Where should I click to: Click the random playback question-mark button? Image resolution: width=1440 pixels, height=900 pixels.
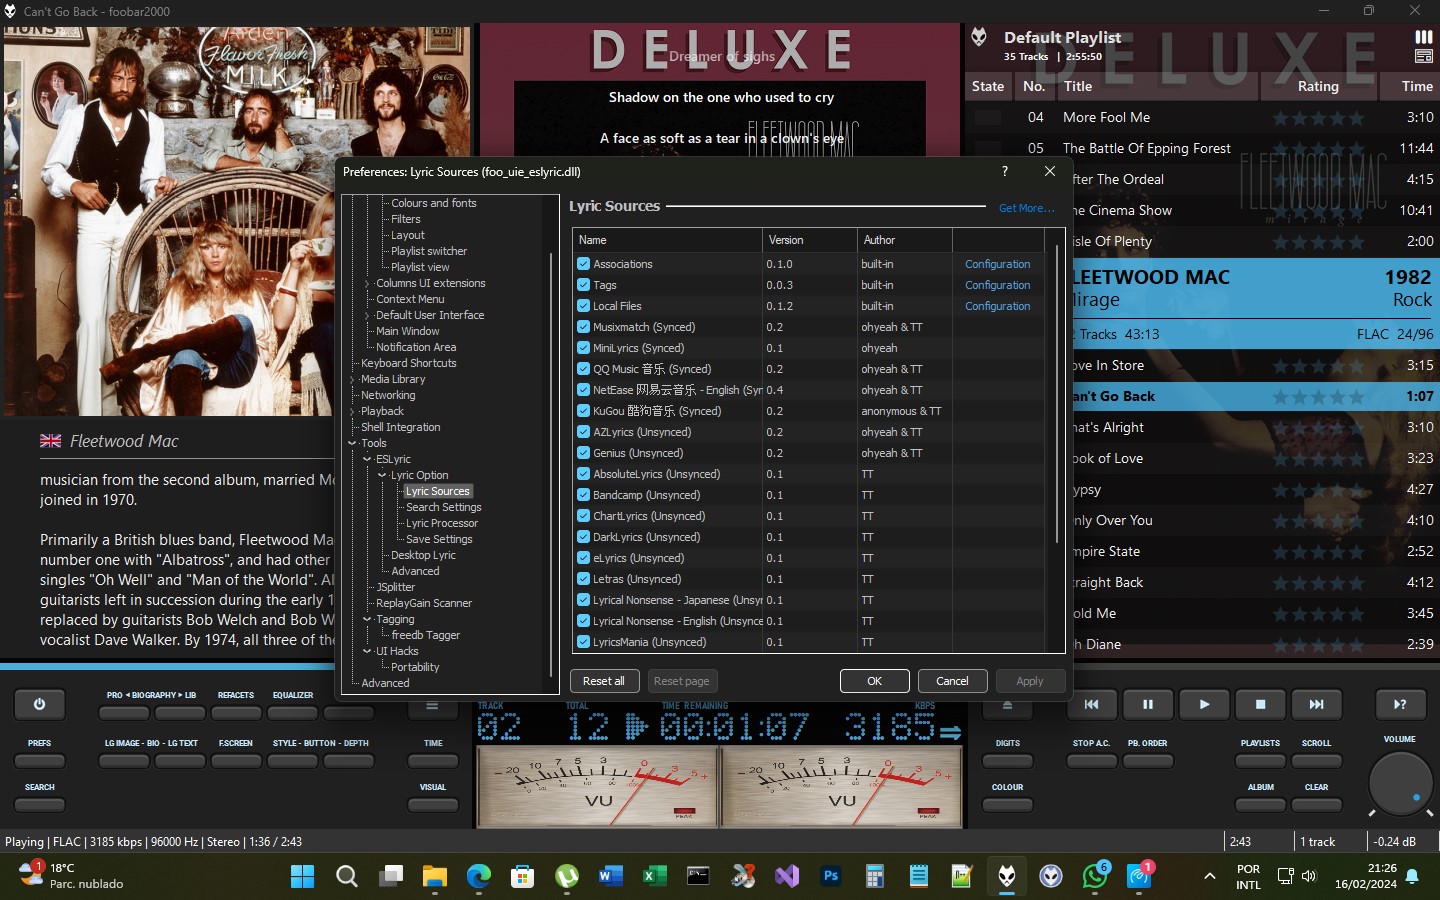coord(1399,704)
